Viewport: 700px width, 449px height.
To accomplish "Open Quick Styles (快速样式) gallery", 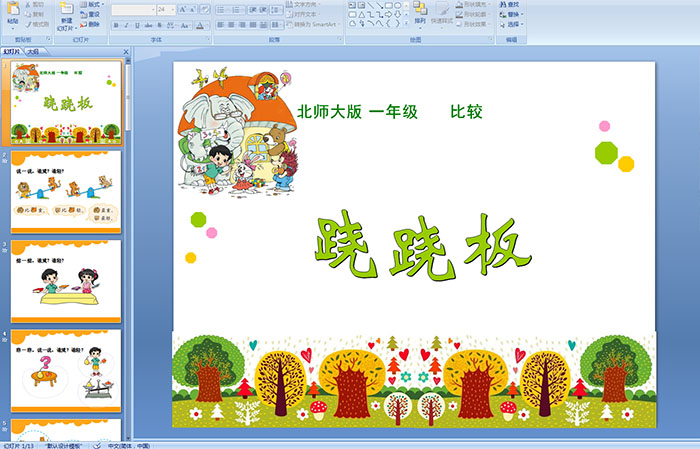I will click(x=442, y=13).
